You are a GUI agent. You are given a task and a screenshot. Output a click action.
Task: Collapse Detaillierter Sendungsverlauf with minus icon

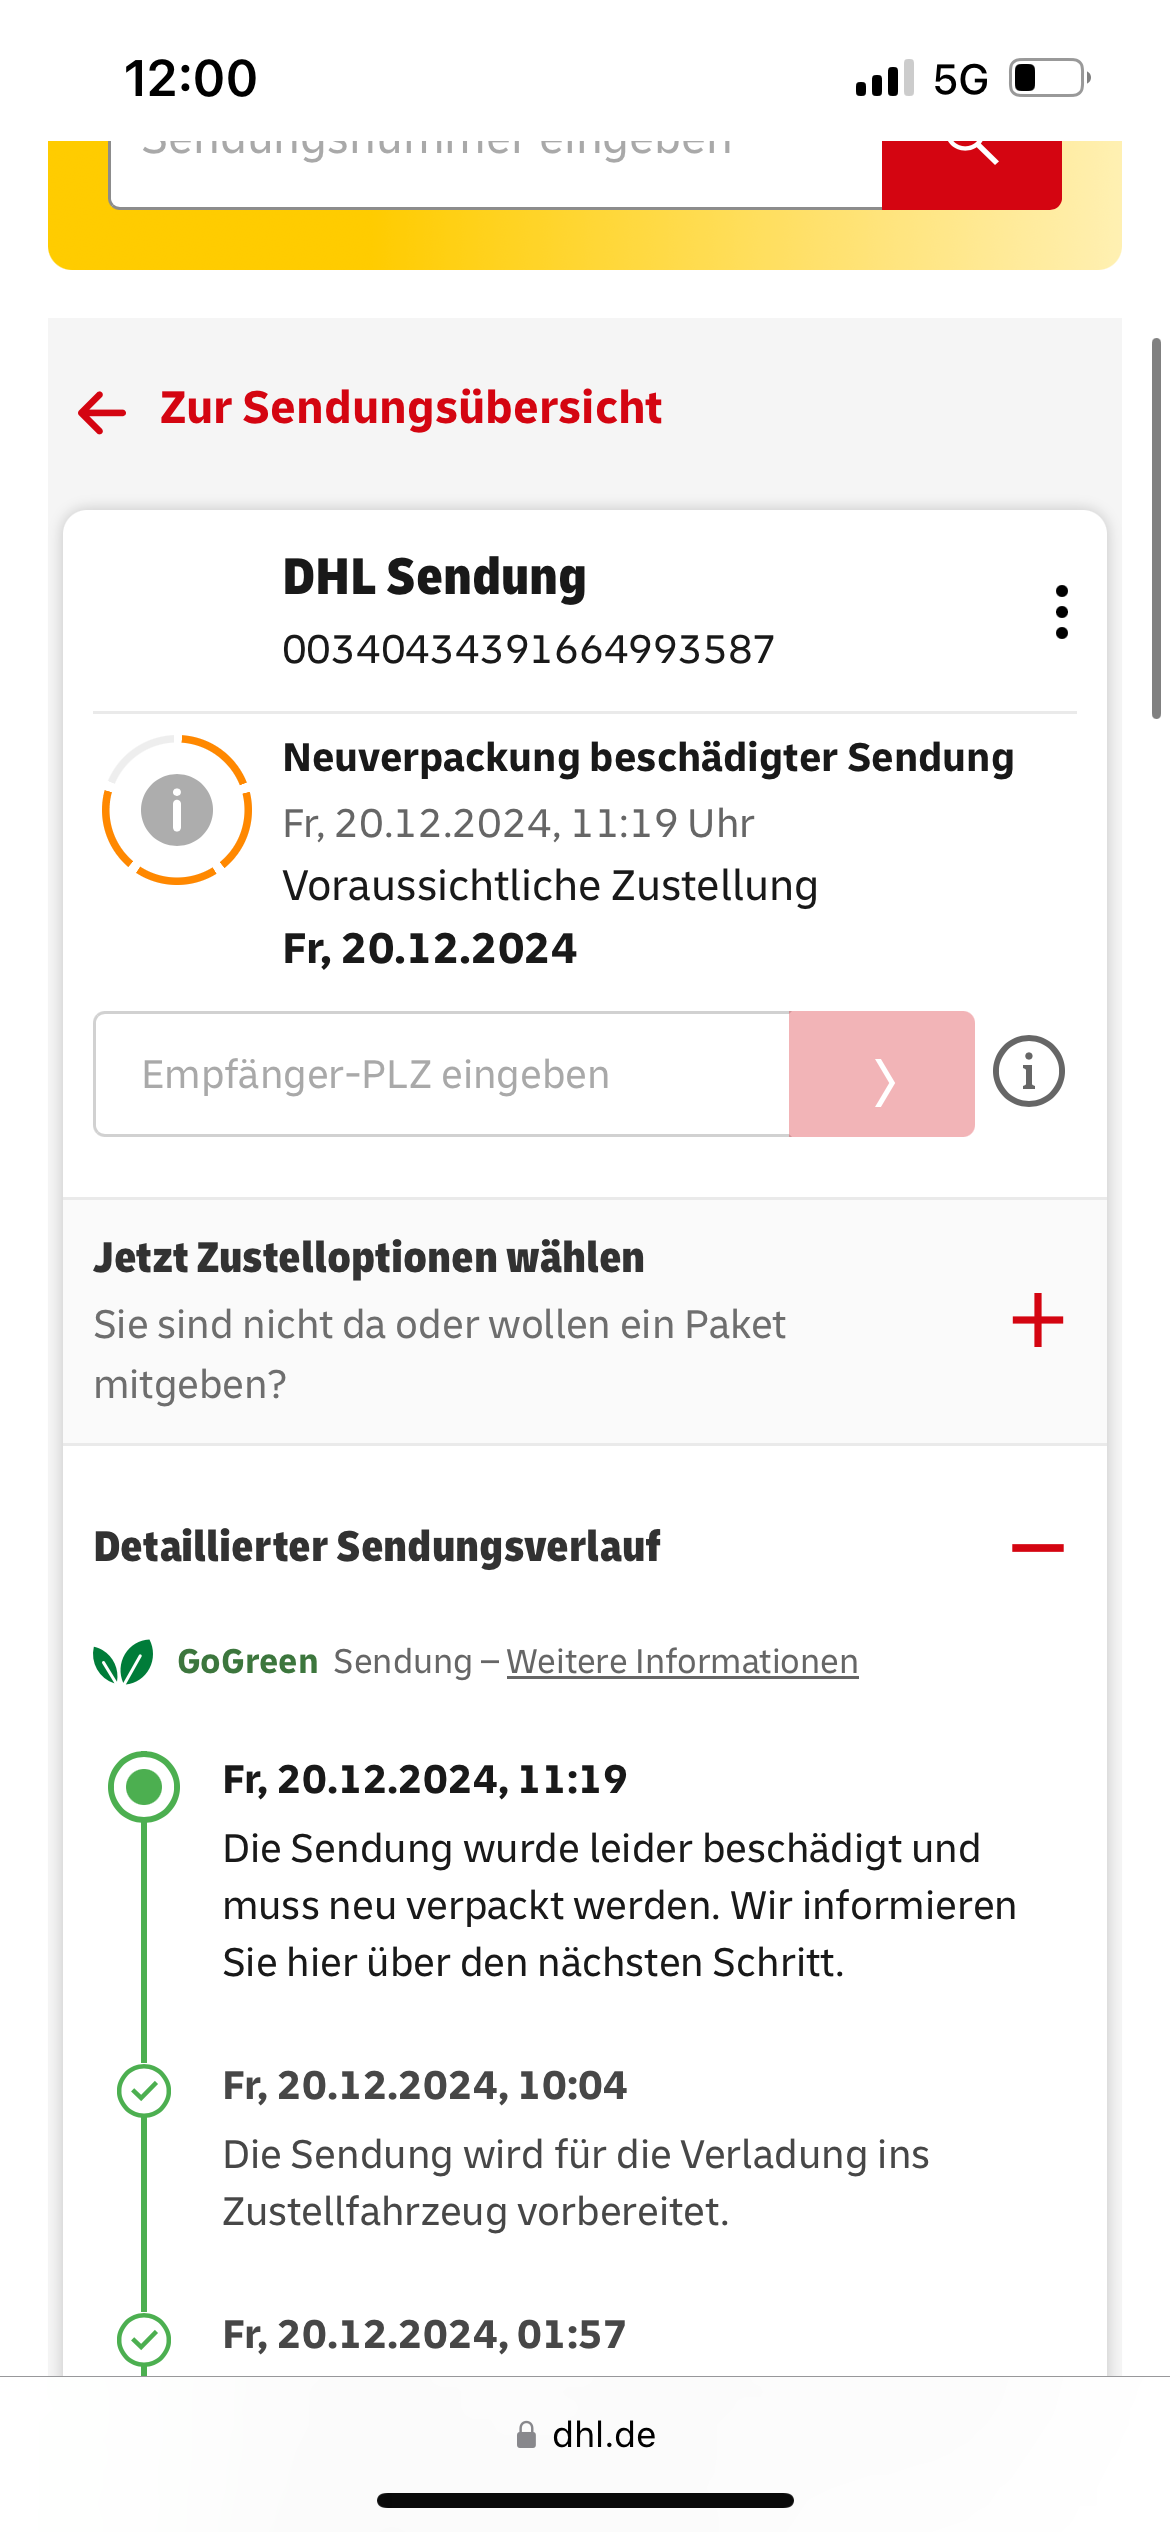point(1037,1548)
